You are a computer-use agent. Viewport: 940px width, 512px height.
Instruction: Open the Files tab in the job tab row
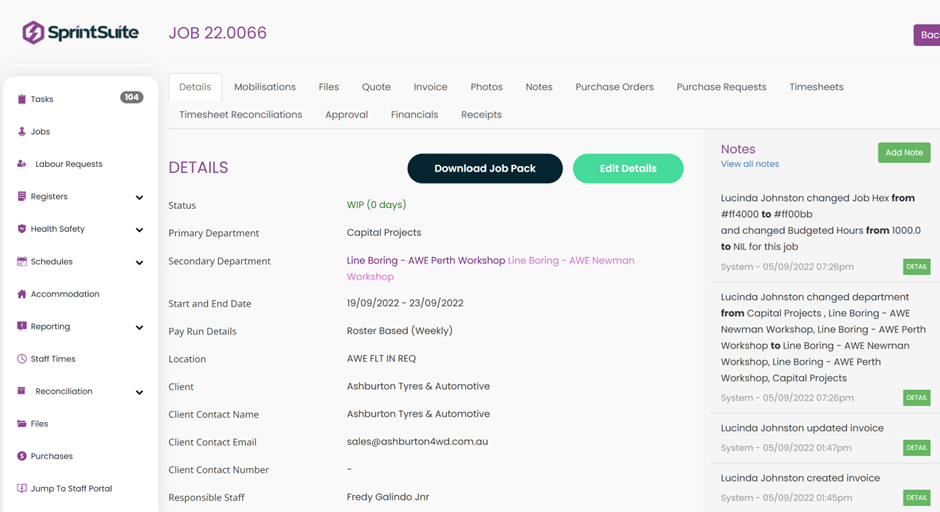point(329,87)
